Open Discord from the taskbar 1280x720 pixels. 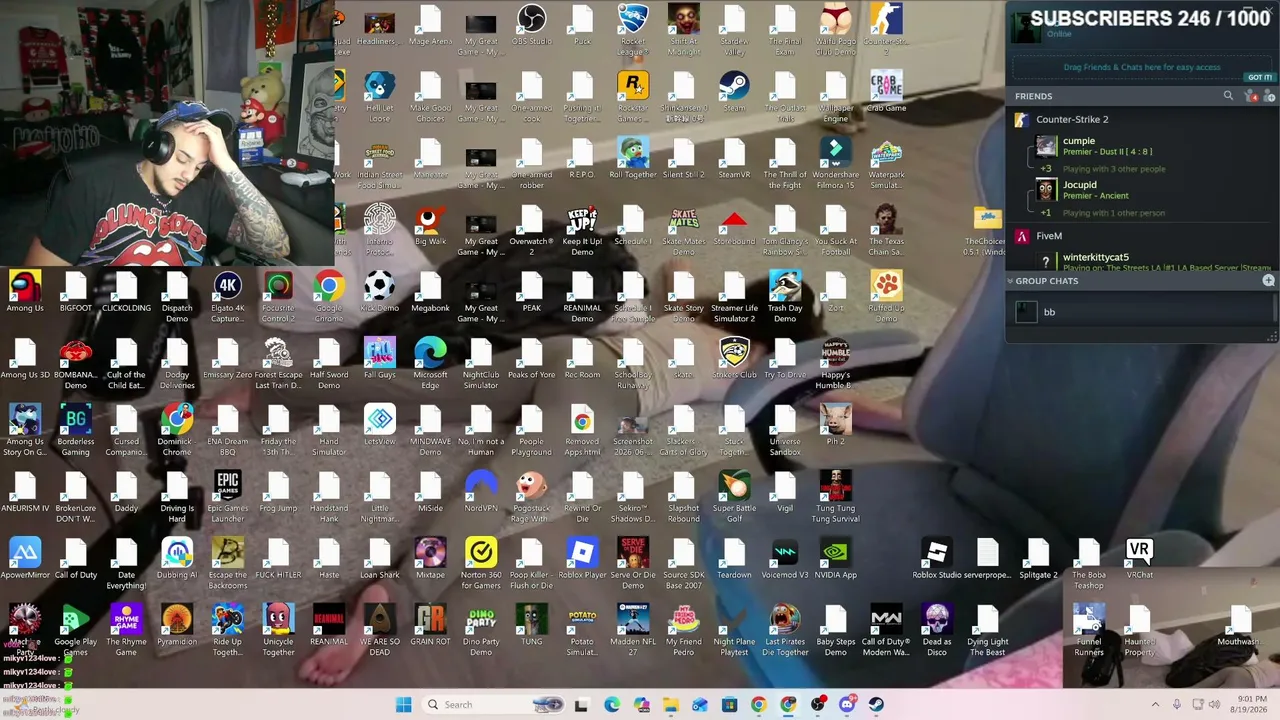847,705
